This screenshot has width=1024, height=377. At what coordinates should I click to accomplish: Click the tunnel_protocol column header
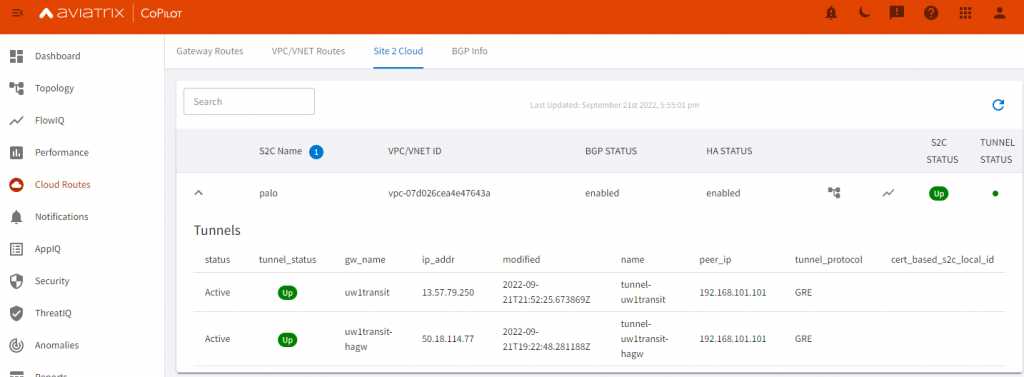point(829,260)
